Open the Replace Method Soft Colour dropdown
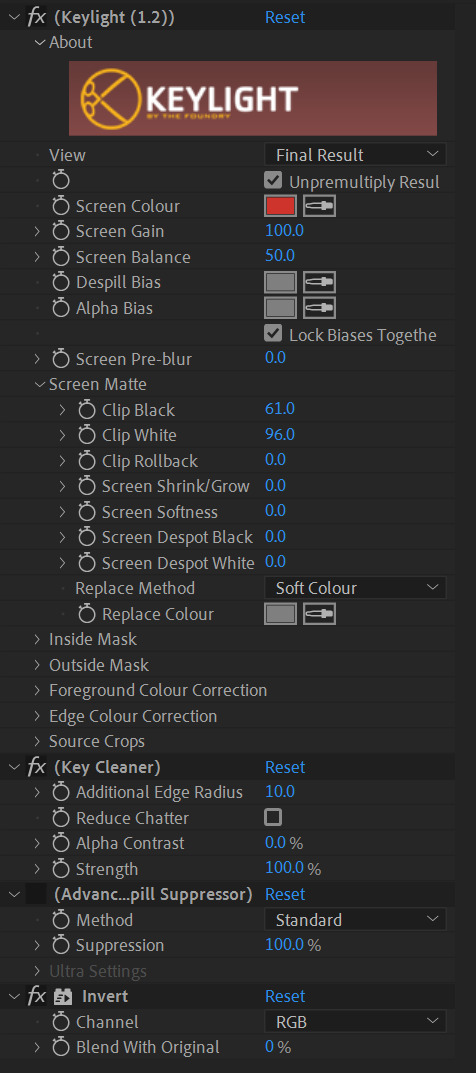 [x=355, y=588]
